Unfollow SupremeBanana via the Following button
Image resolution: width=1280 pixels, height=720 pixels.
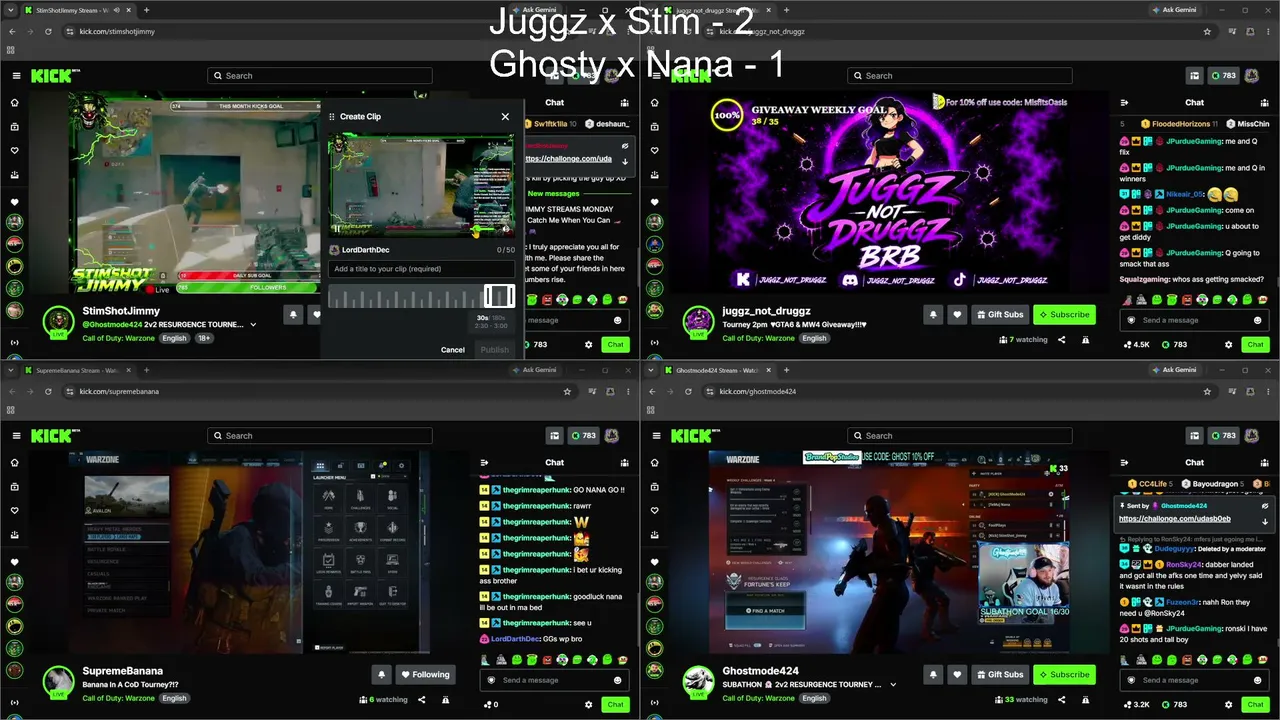(x=425, y=674)
